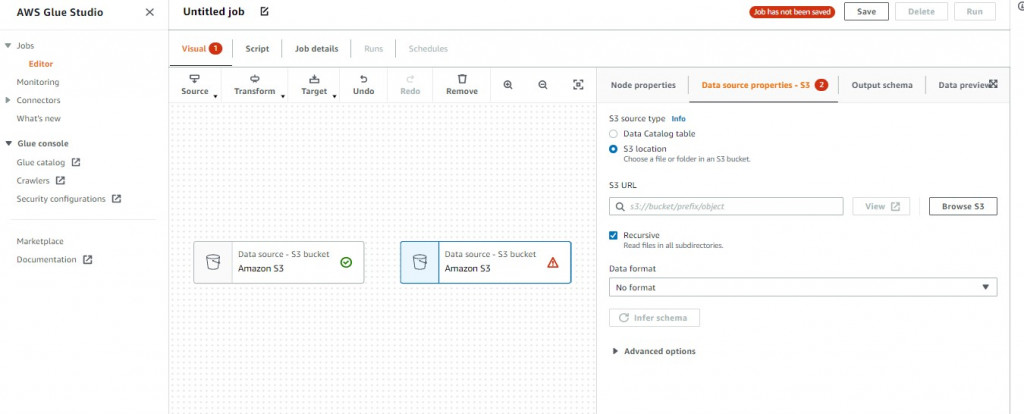Open What's new page
The width and height of the screenshot is (1024, 414).
(x=39, y=119)
